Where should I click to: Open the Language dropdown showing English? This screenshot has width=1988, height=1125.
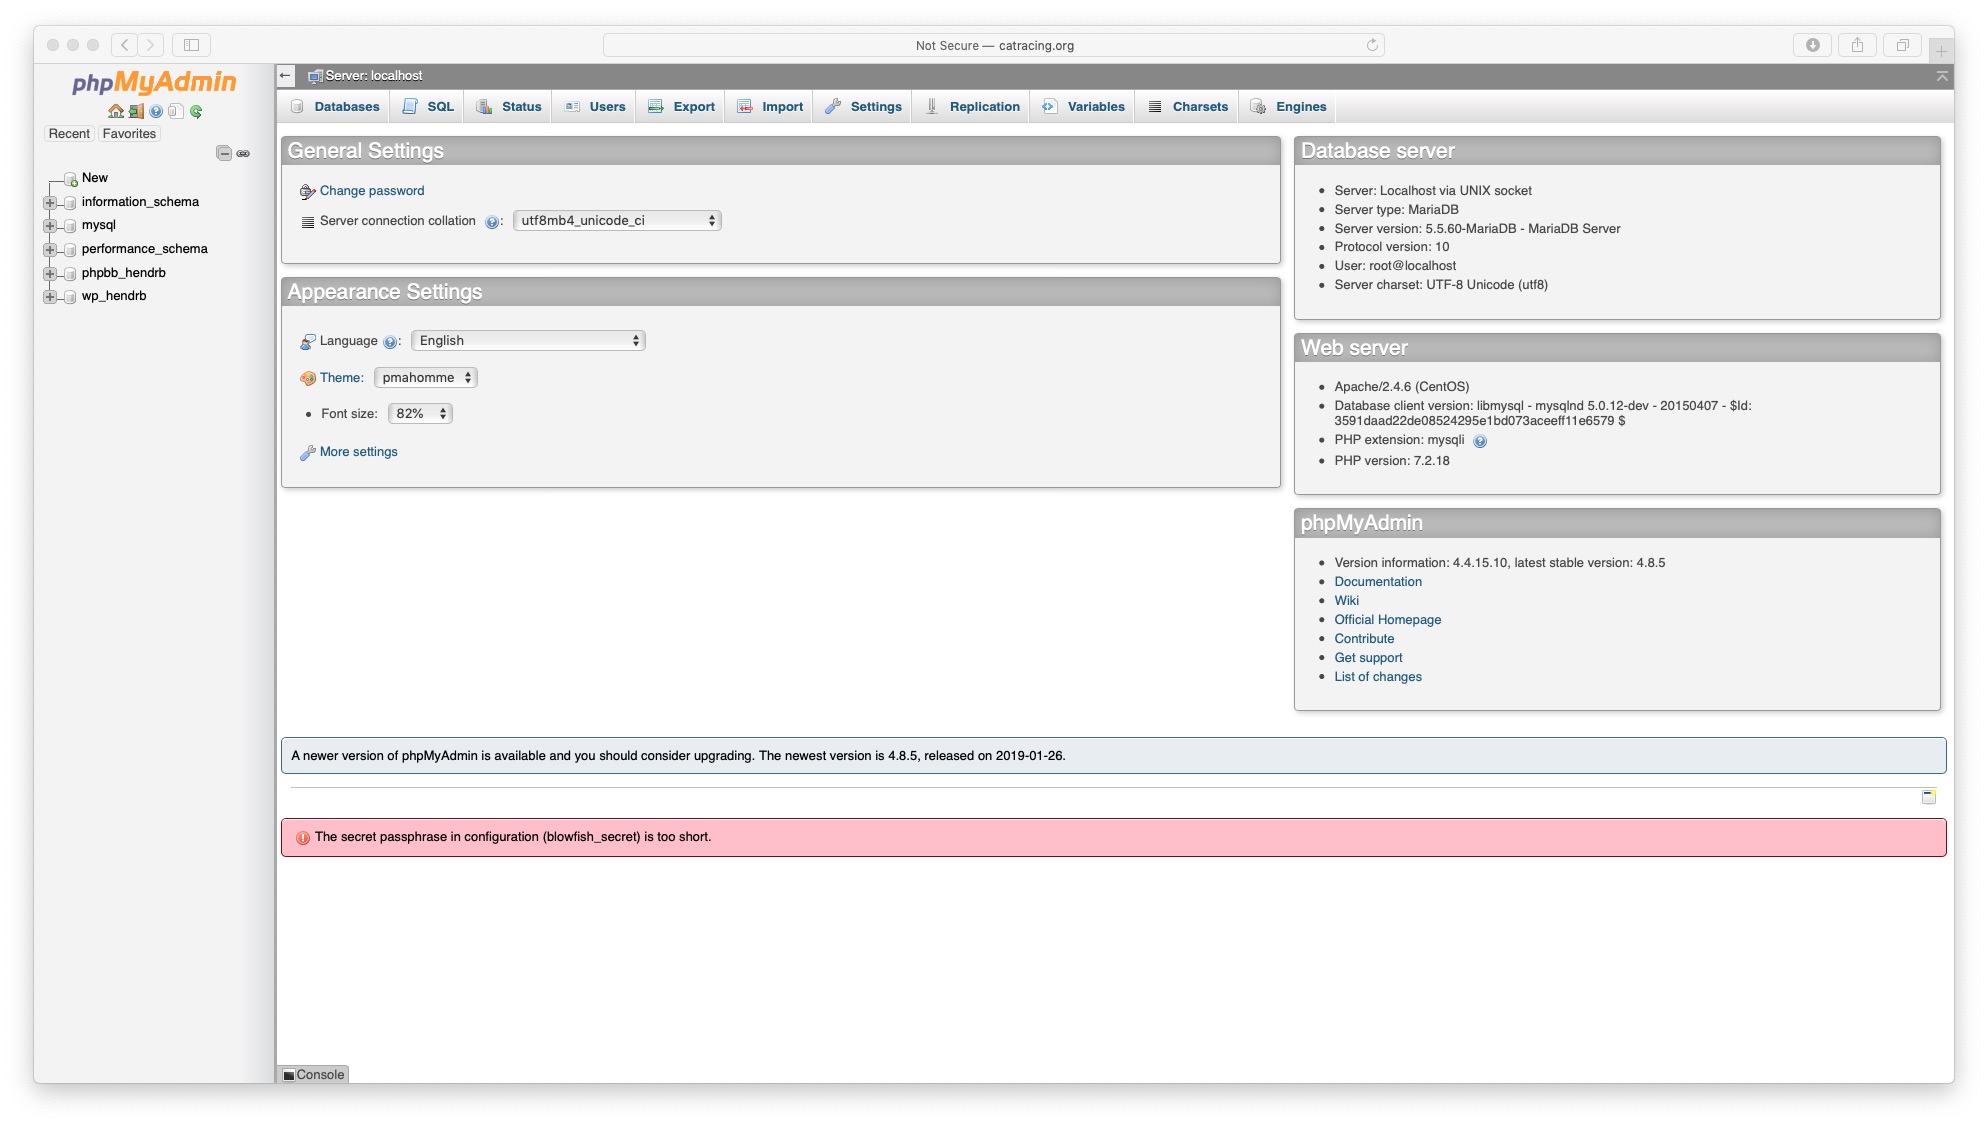[x=528, y=341]
